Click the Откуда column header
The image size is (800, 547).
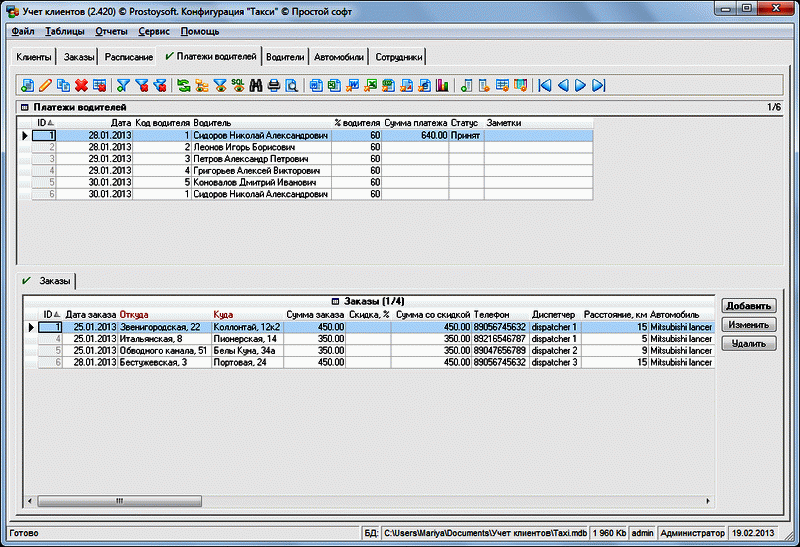[165, 315]
